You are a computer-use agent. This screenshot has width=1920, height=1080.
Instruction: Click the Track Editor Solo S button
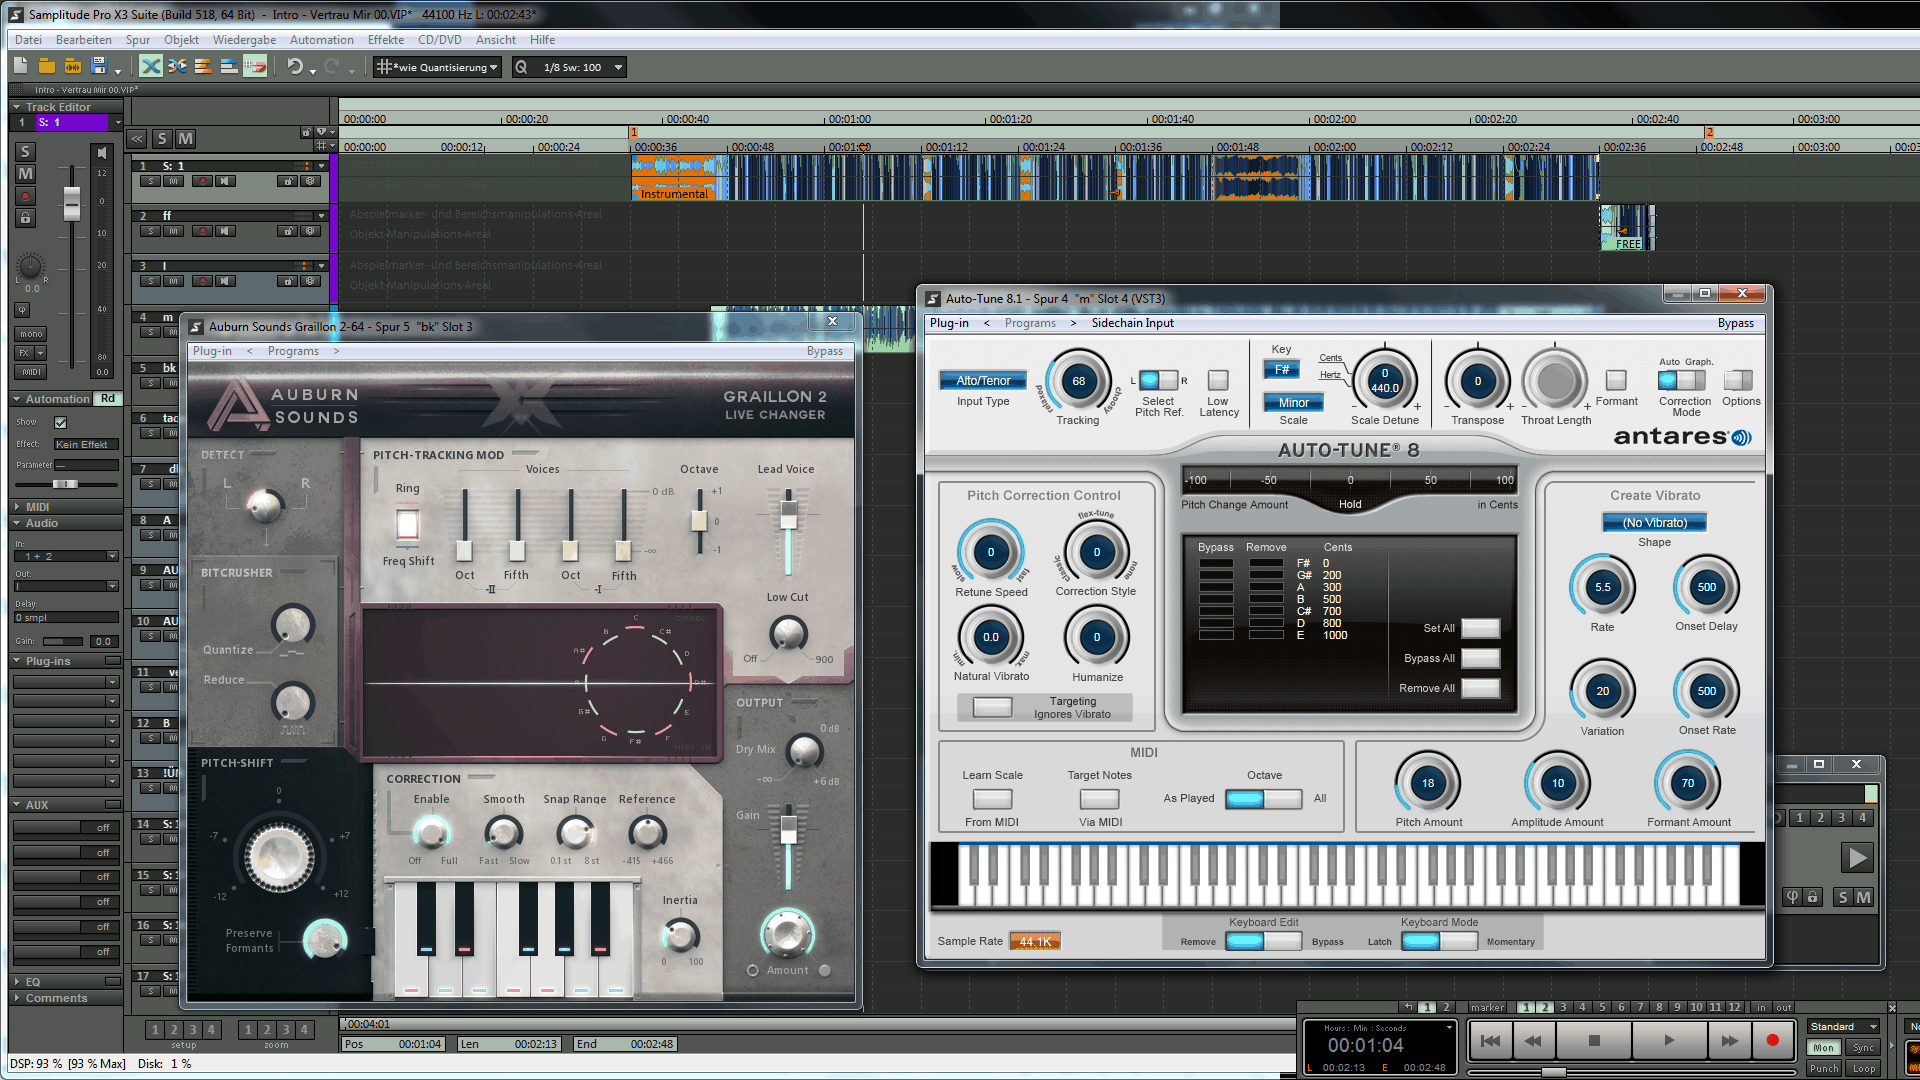pos(26,152)
